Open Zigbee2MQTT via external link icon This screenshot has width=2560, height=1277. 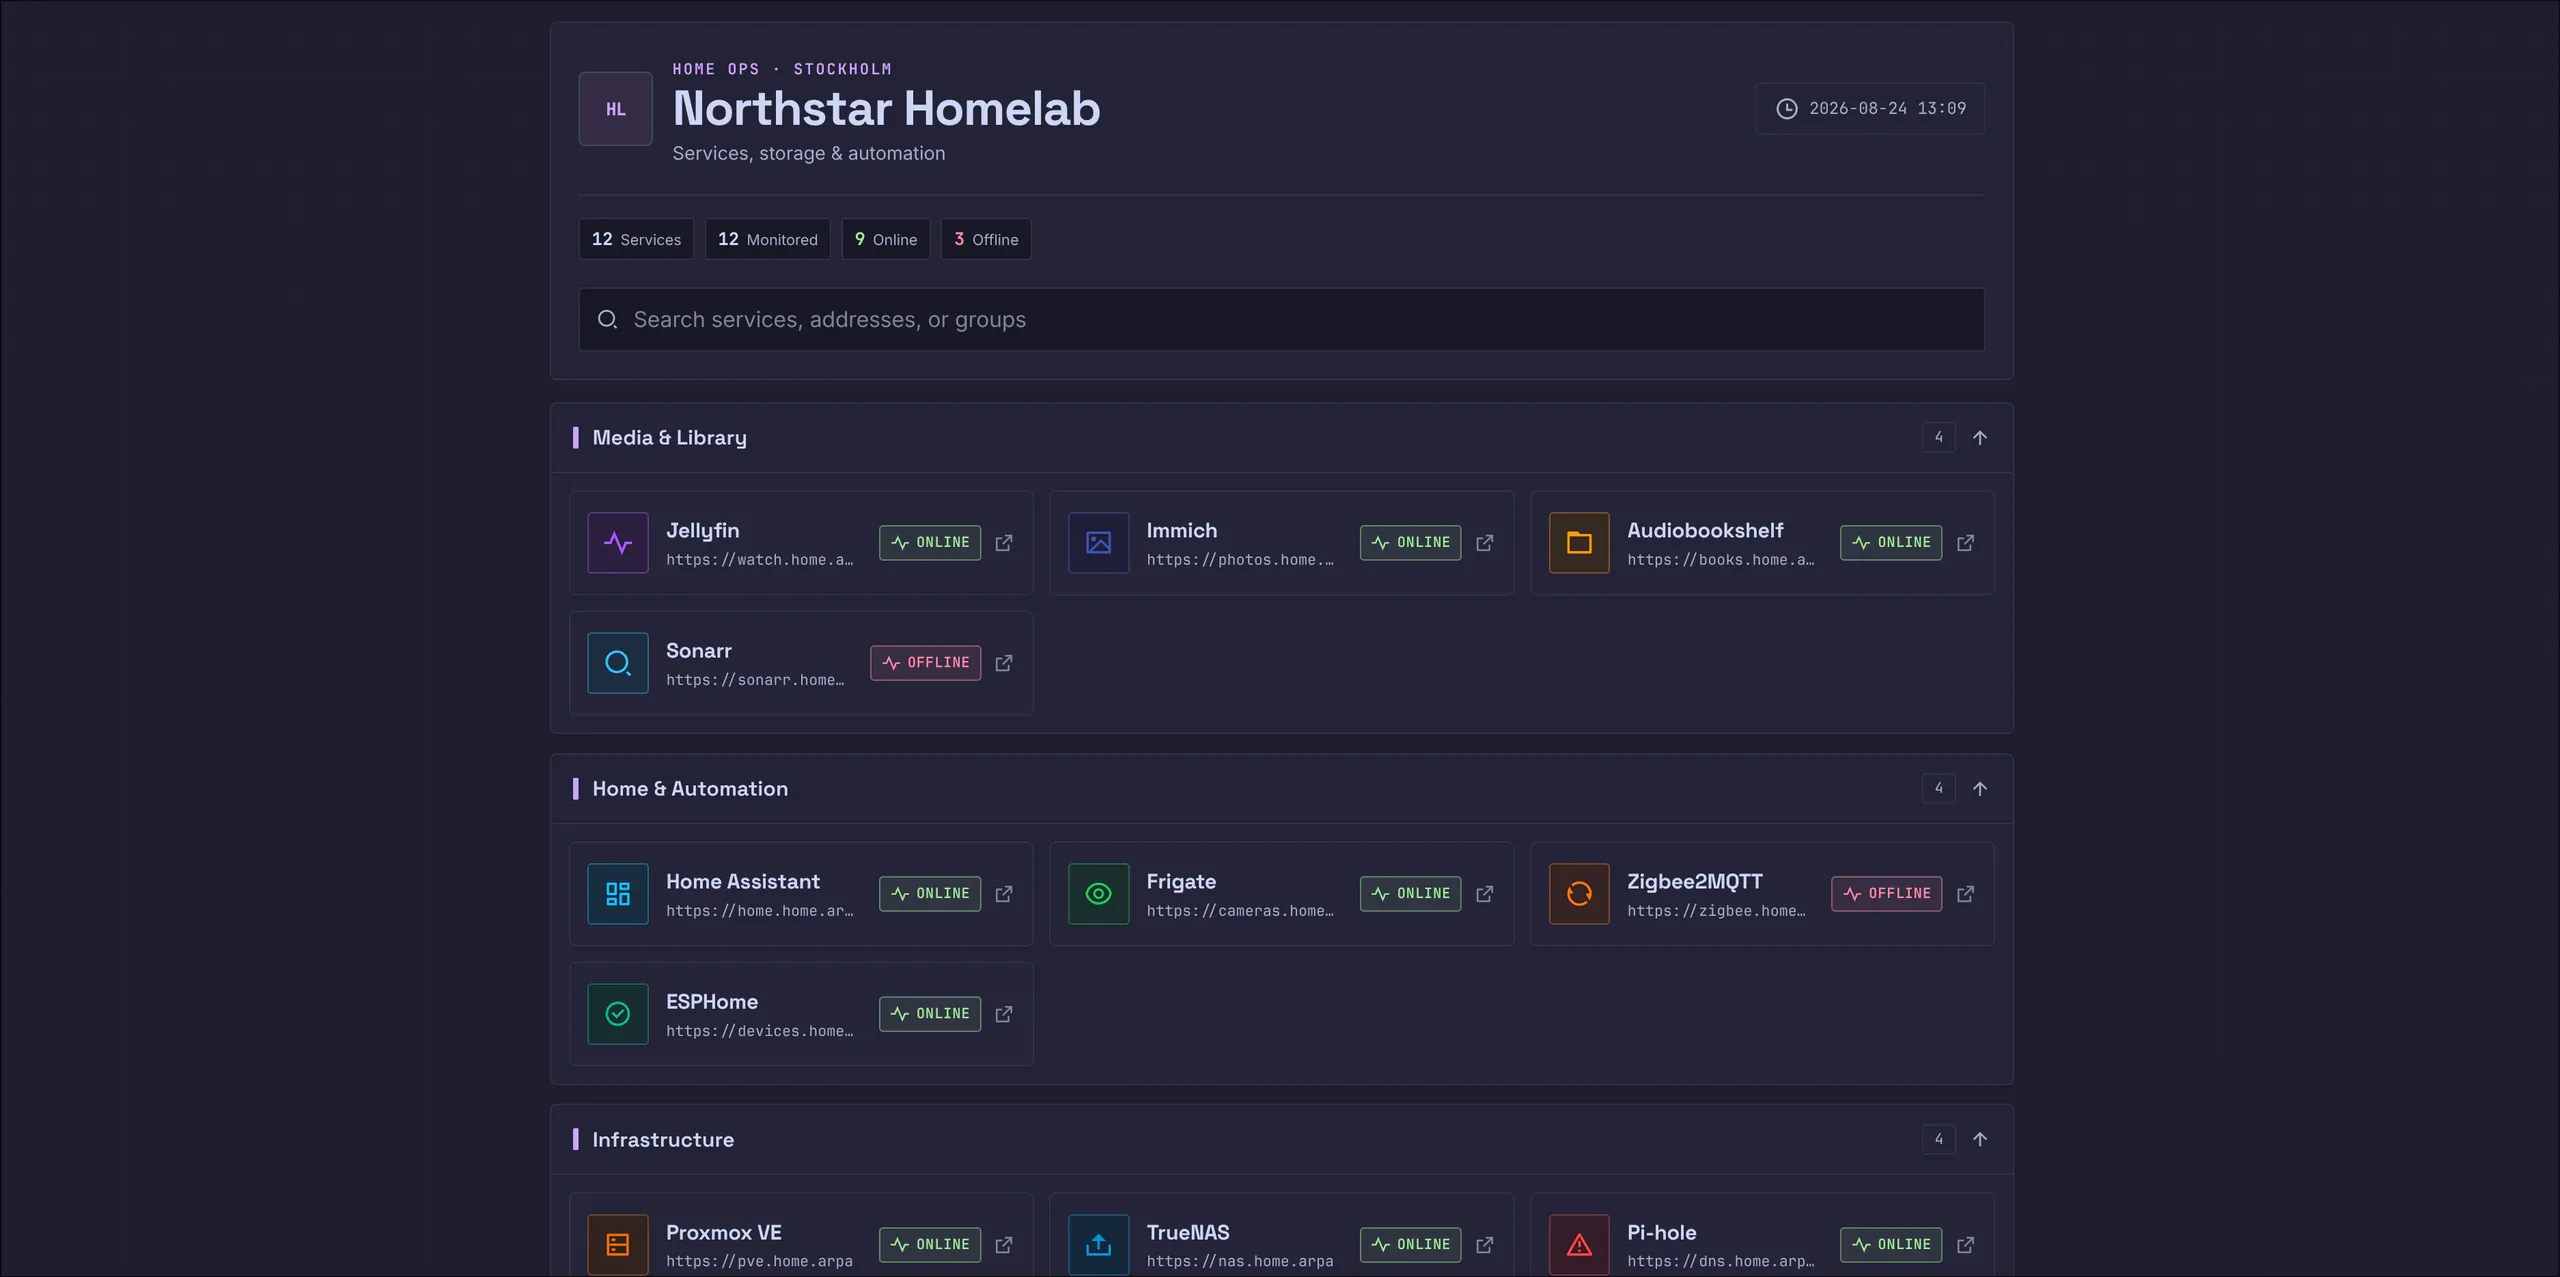click(x=1965, y=894)
